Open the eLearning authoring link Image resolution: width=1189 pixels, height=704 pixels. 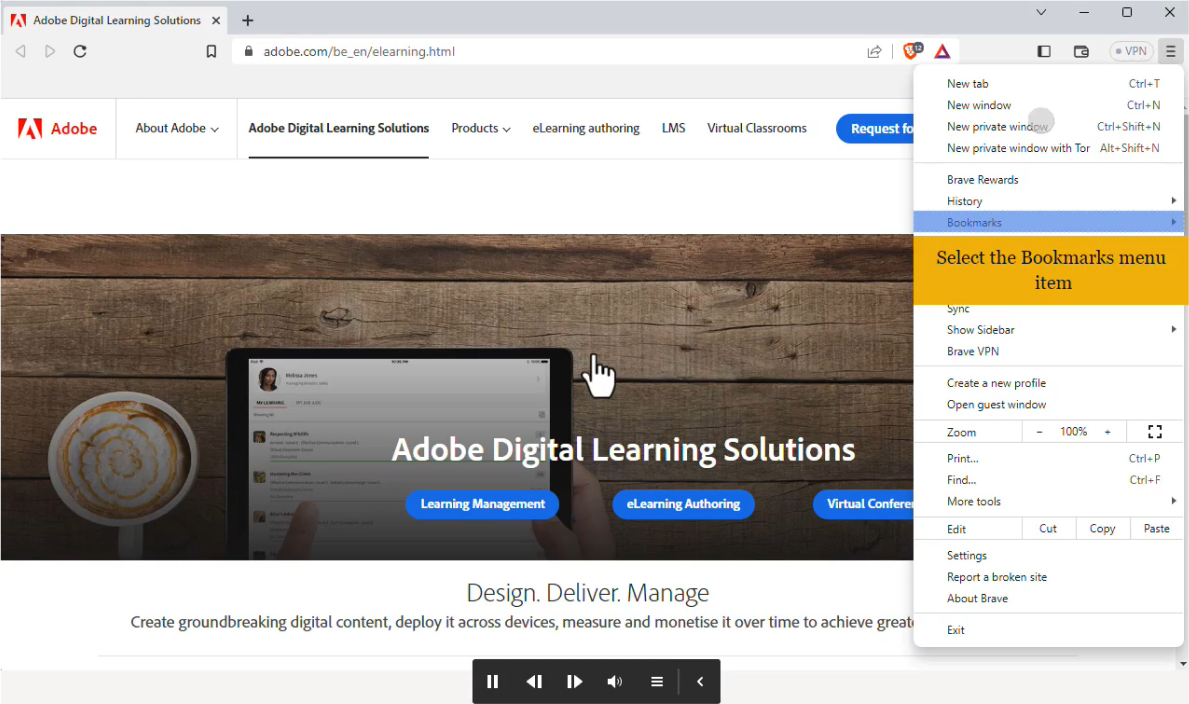(x=585, y=128)
